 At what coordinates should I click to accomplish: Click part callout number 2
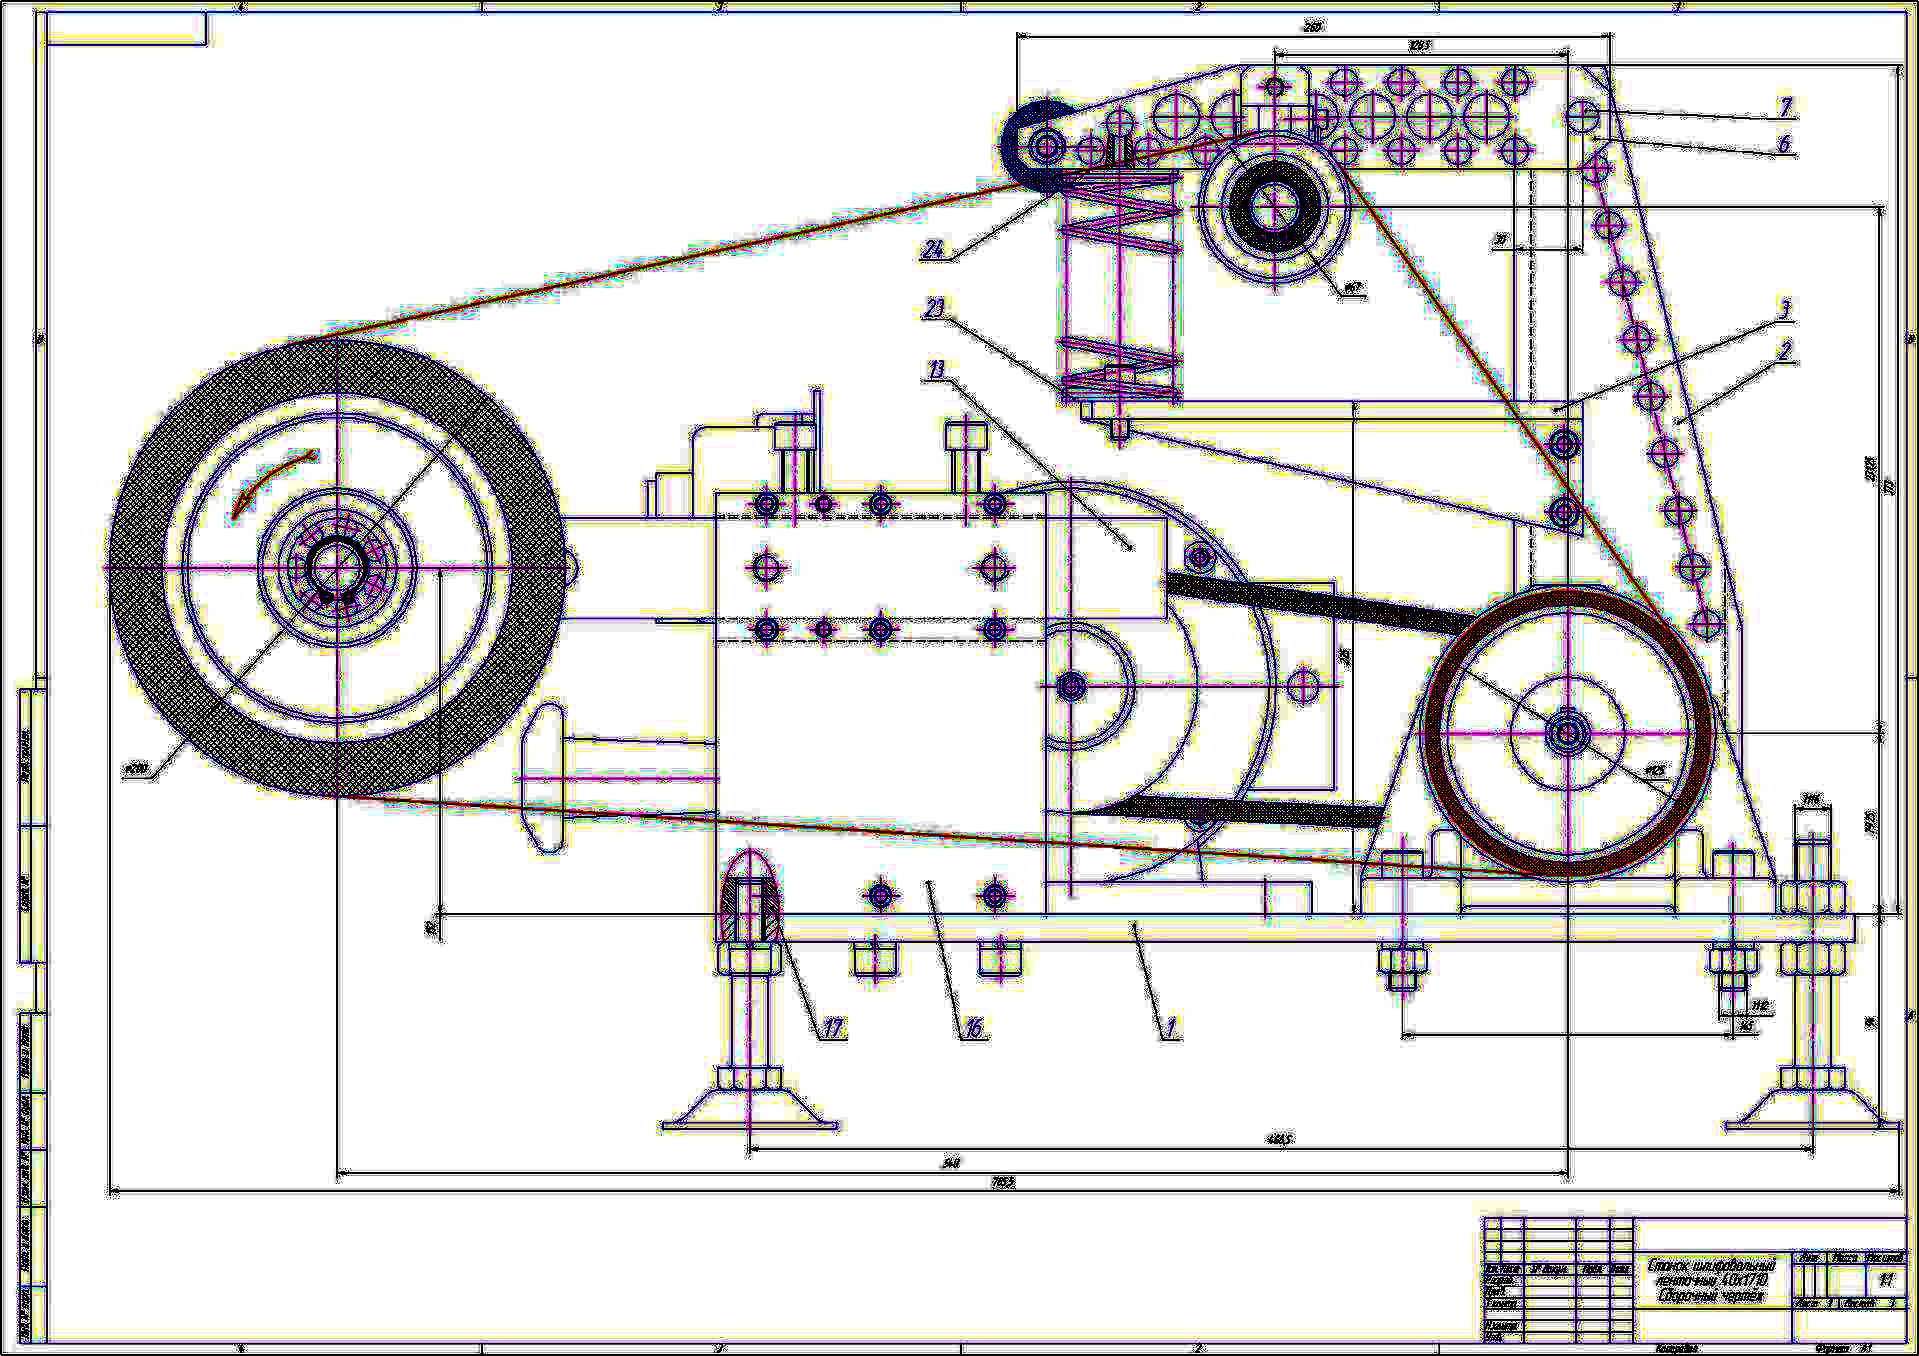click(x=1784, y=350)
